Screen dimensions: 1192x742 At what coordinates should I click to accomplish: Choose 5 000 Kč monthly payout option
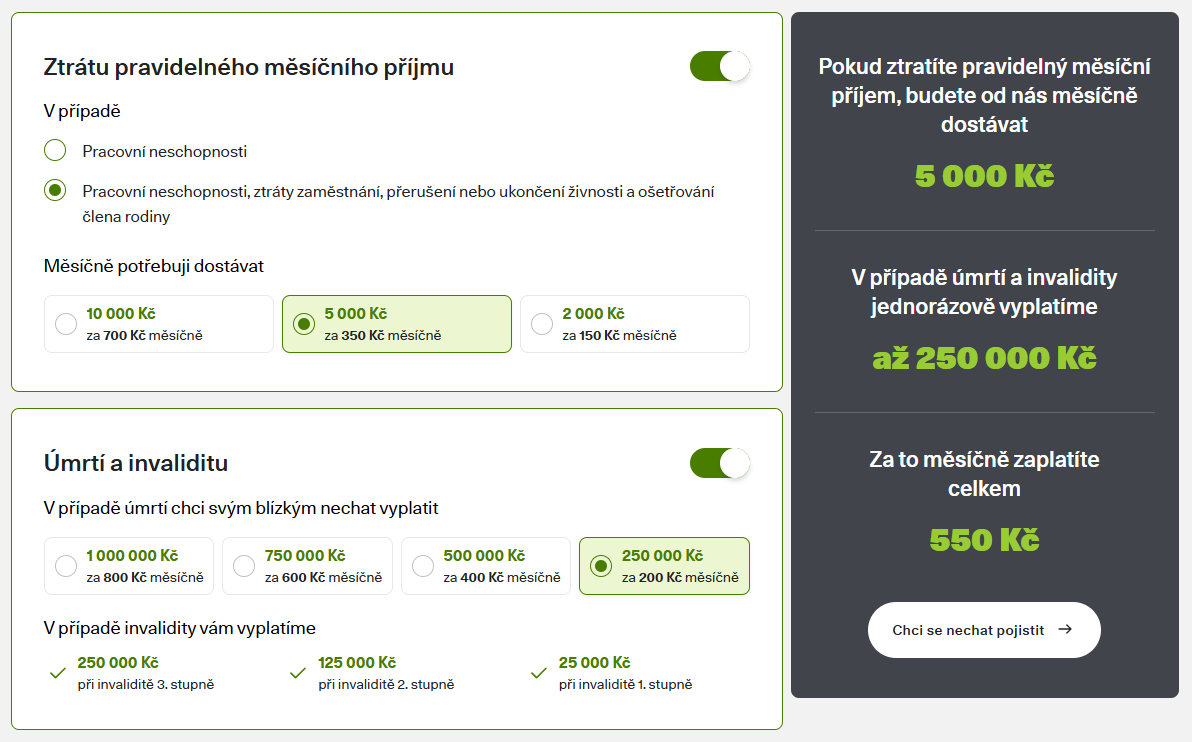304,324
